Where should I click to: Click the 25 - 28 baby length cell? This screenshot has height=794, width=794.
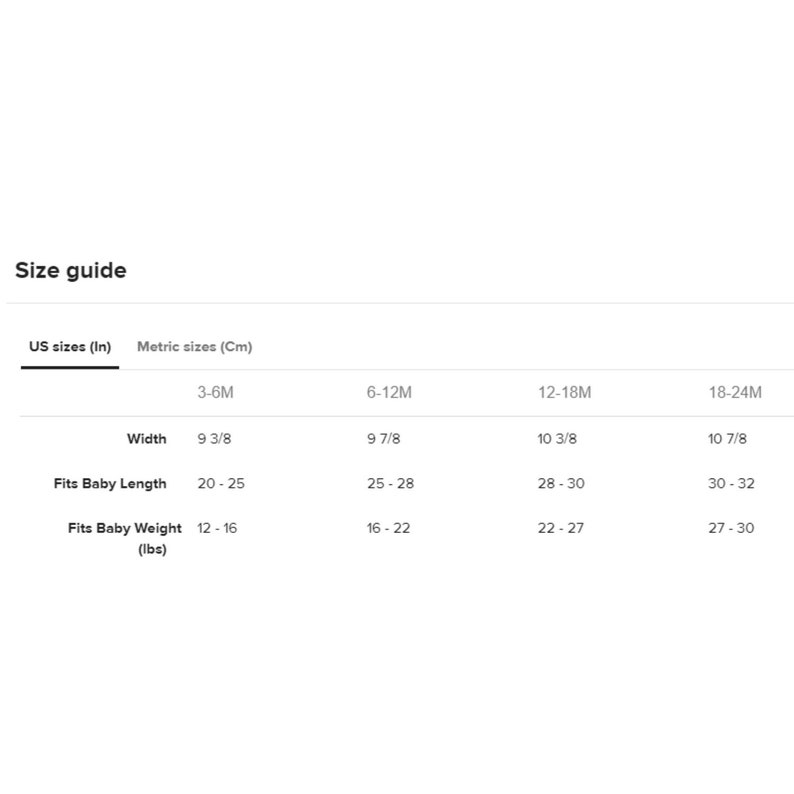tap(390, 484)
